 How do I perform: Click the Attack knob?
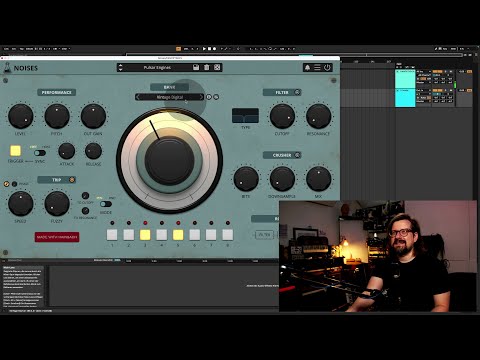pos(67,151)
